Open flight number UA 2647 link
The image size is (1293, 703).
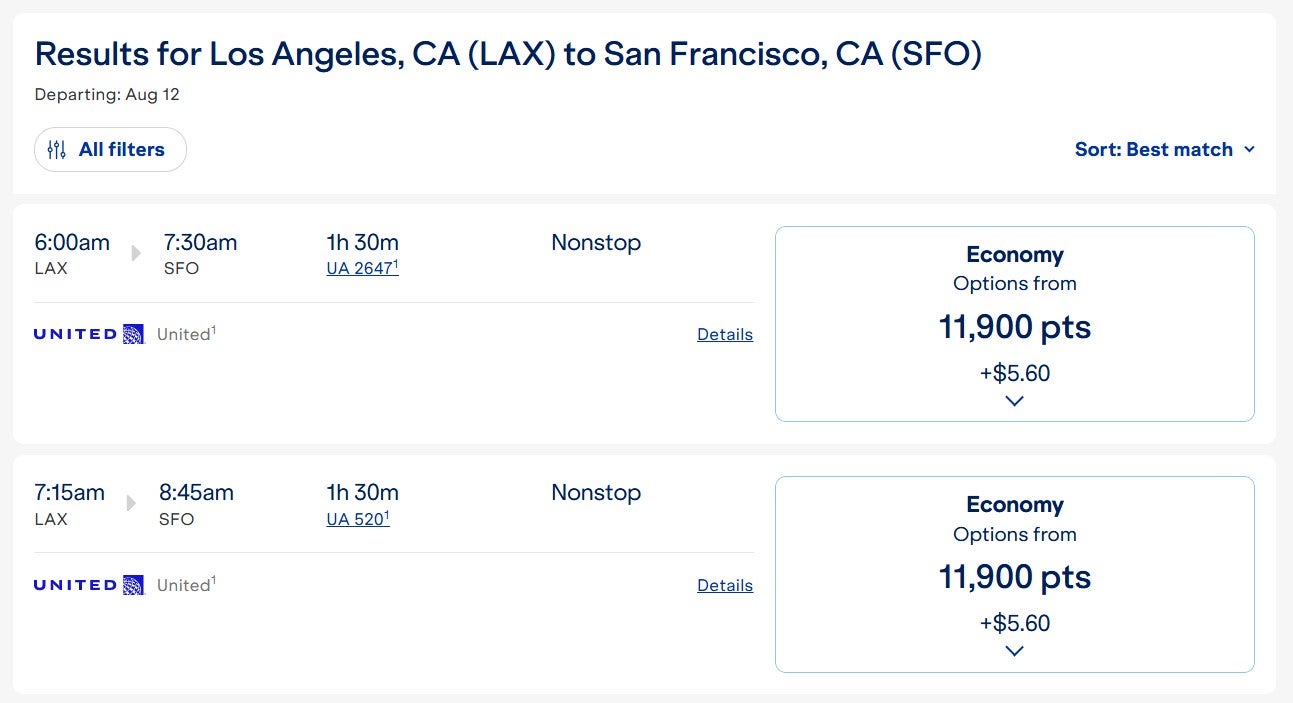(361, 268)
